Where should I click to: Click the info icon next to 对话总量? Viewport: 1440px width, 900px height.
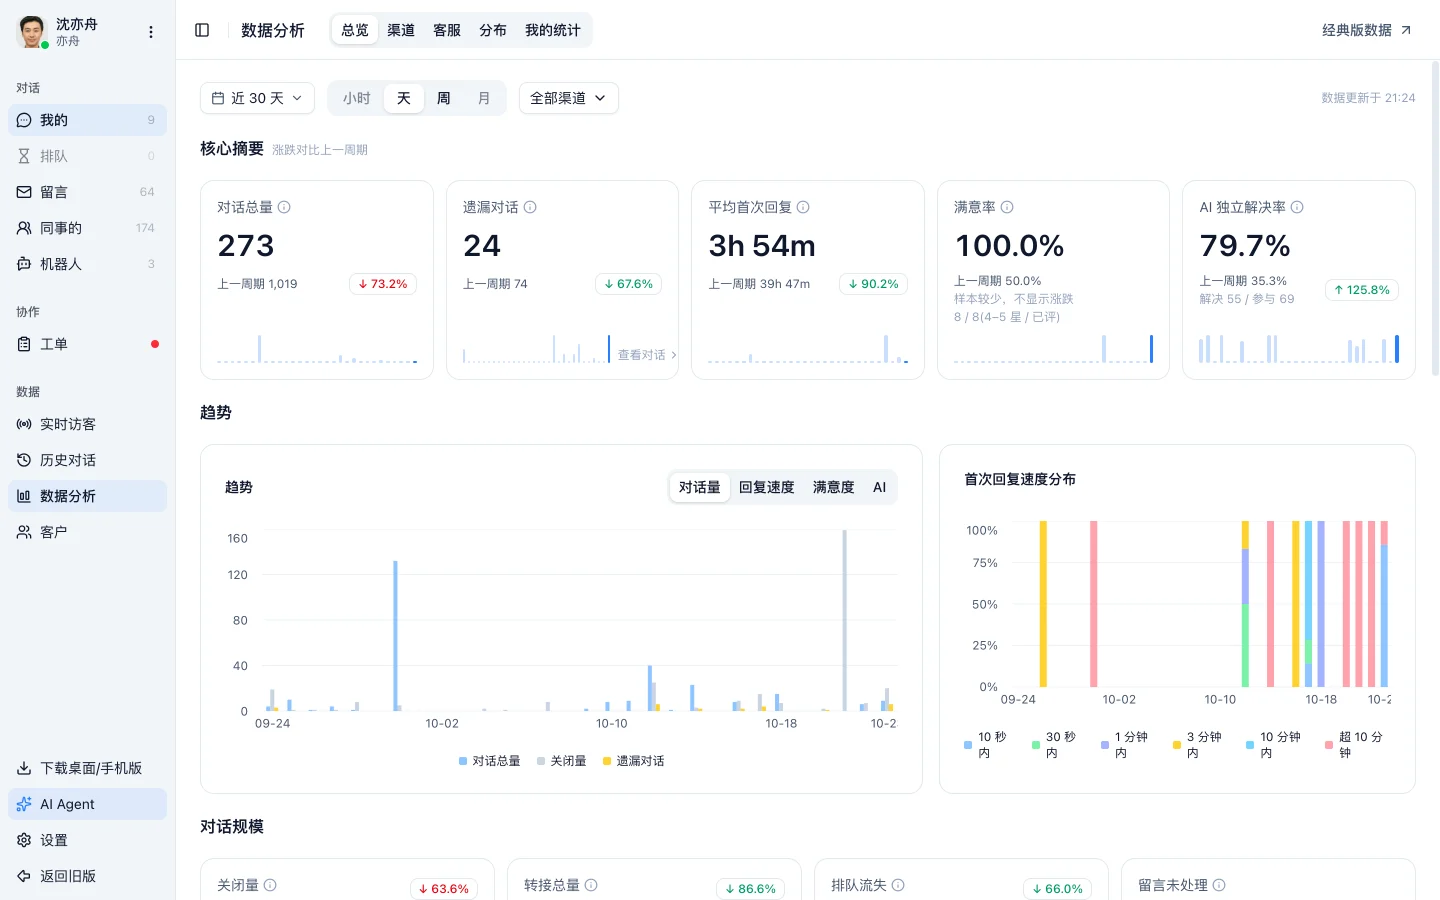pyautogui.click(x=284, y=207)
